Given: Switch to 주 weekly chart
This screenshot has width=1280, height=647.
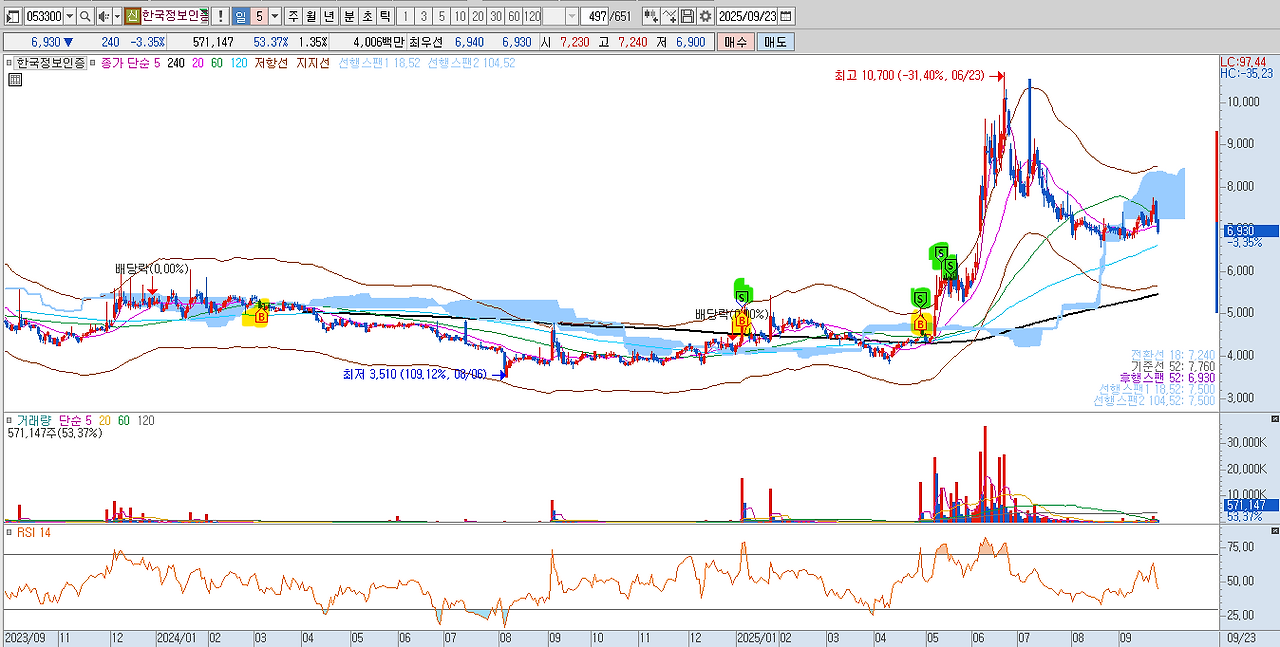Looking at the screenshot, I should tap(293, 16).
